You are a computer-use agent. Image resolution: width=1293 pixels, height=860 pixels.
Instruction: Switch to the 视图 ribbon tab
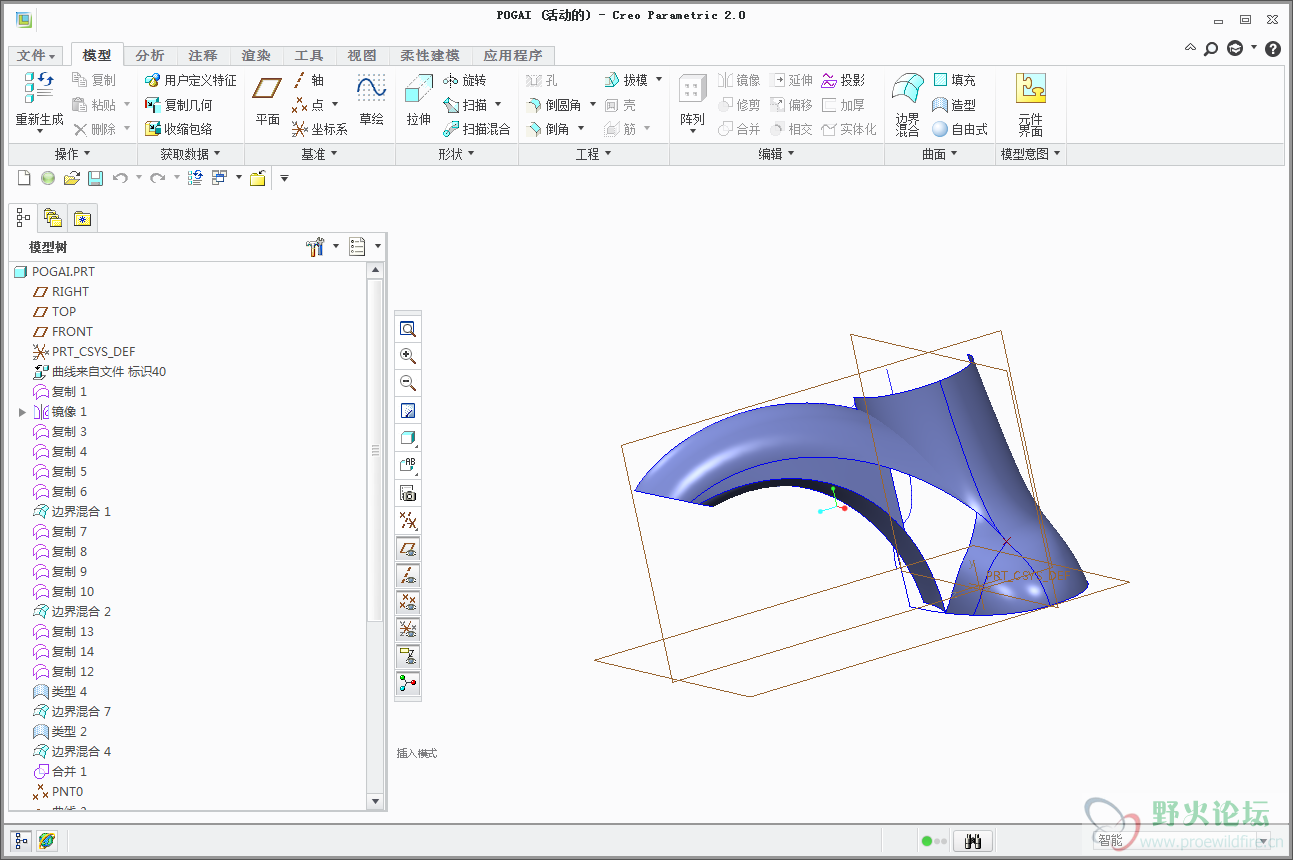click(362, 56)
